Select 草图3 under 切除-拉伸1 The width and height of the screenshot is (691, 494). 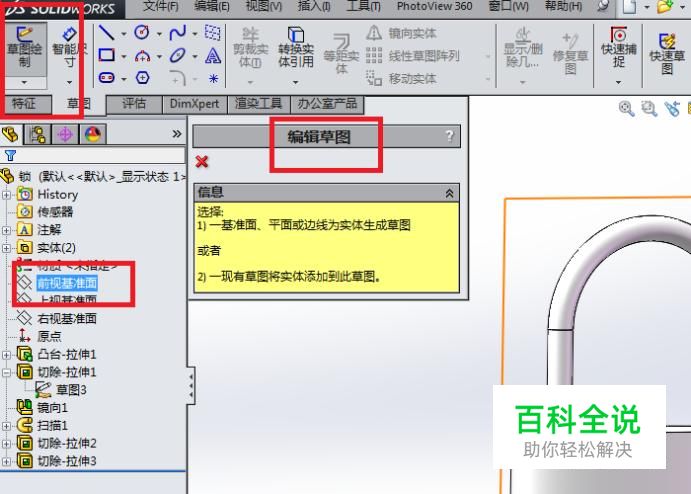(71, 390)
